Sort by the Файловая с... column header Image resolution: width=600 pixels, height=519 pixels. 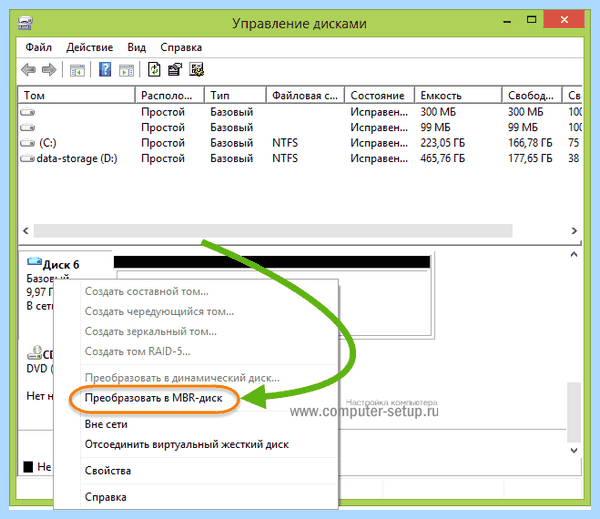tap(305, 95)
